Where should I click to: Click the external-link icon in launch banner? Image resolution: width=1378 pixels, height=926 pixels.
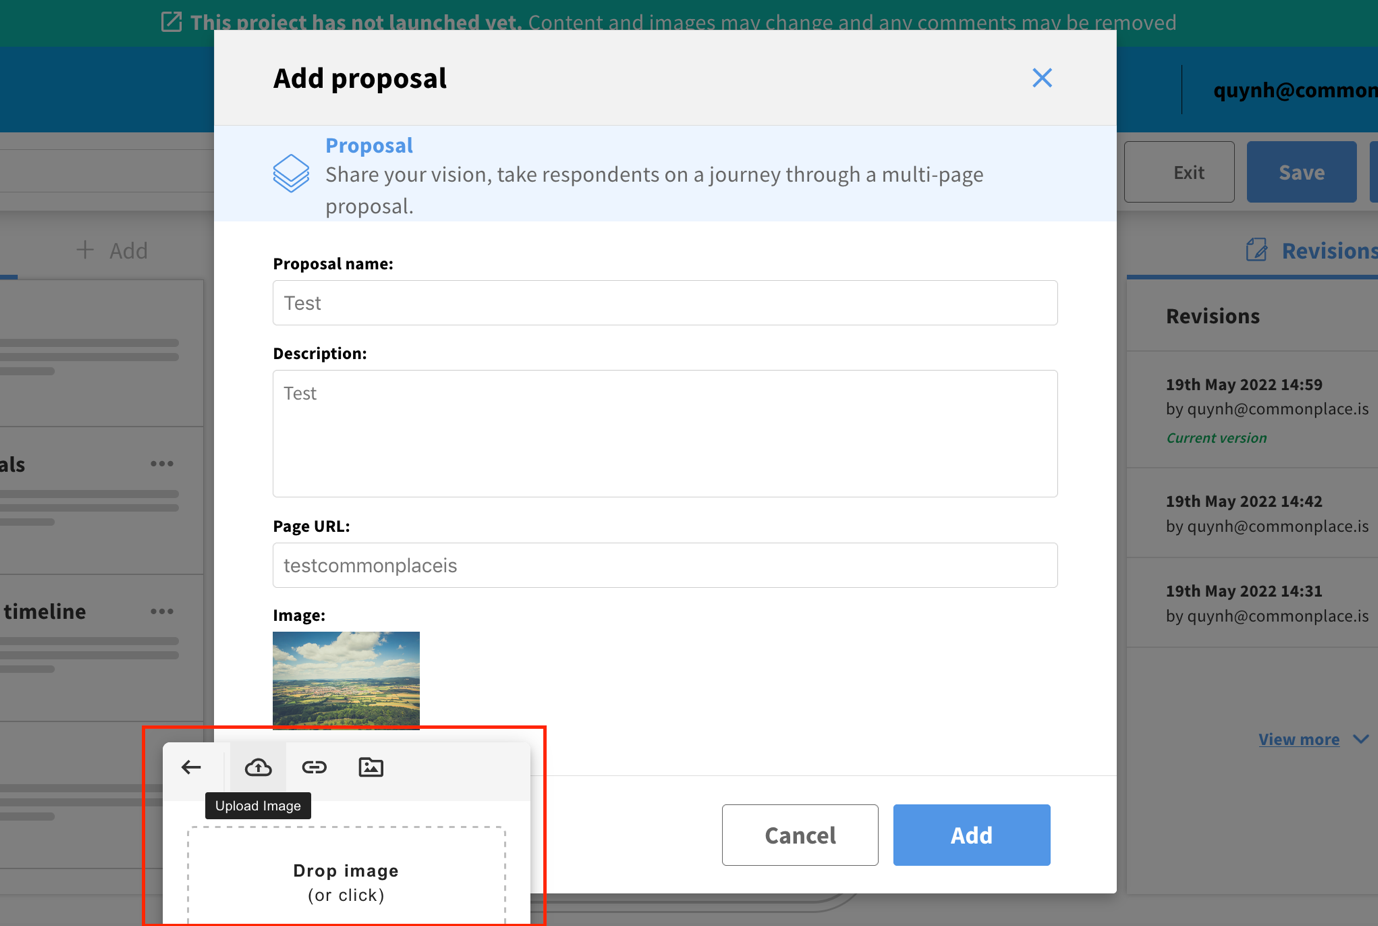click(172, 22)
